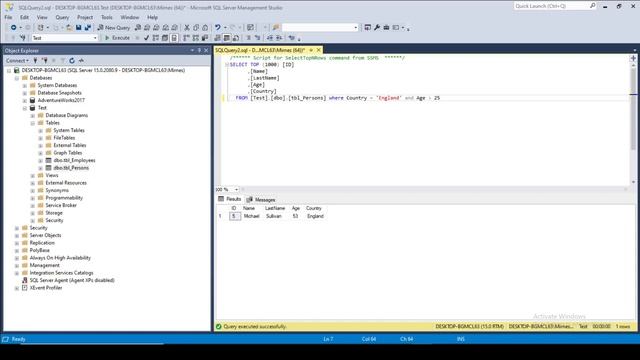Open the File menu

(x=8, y=17)
